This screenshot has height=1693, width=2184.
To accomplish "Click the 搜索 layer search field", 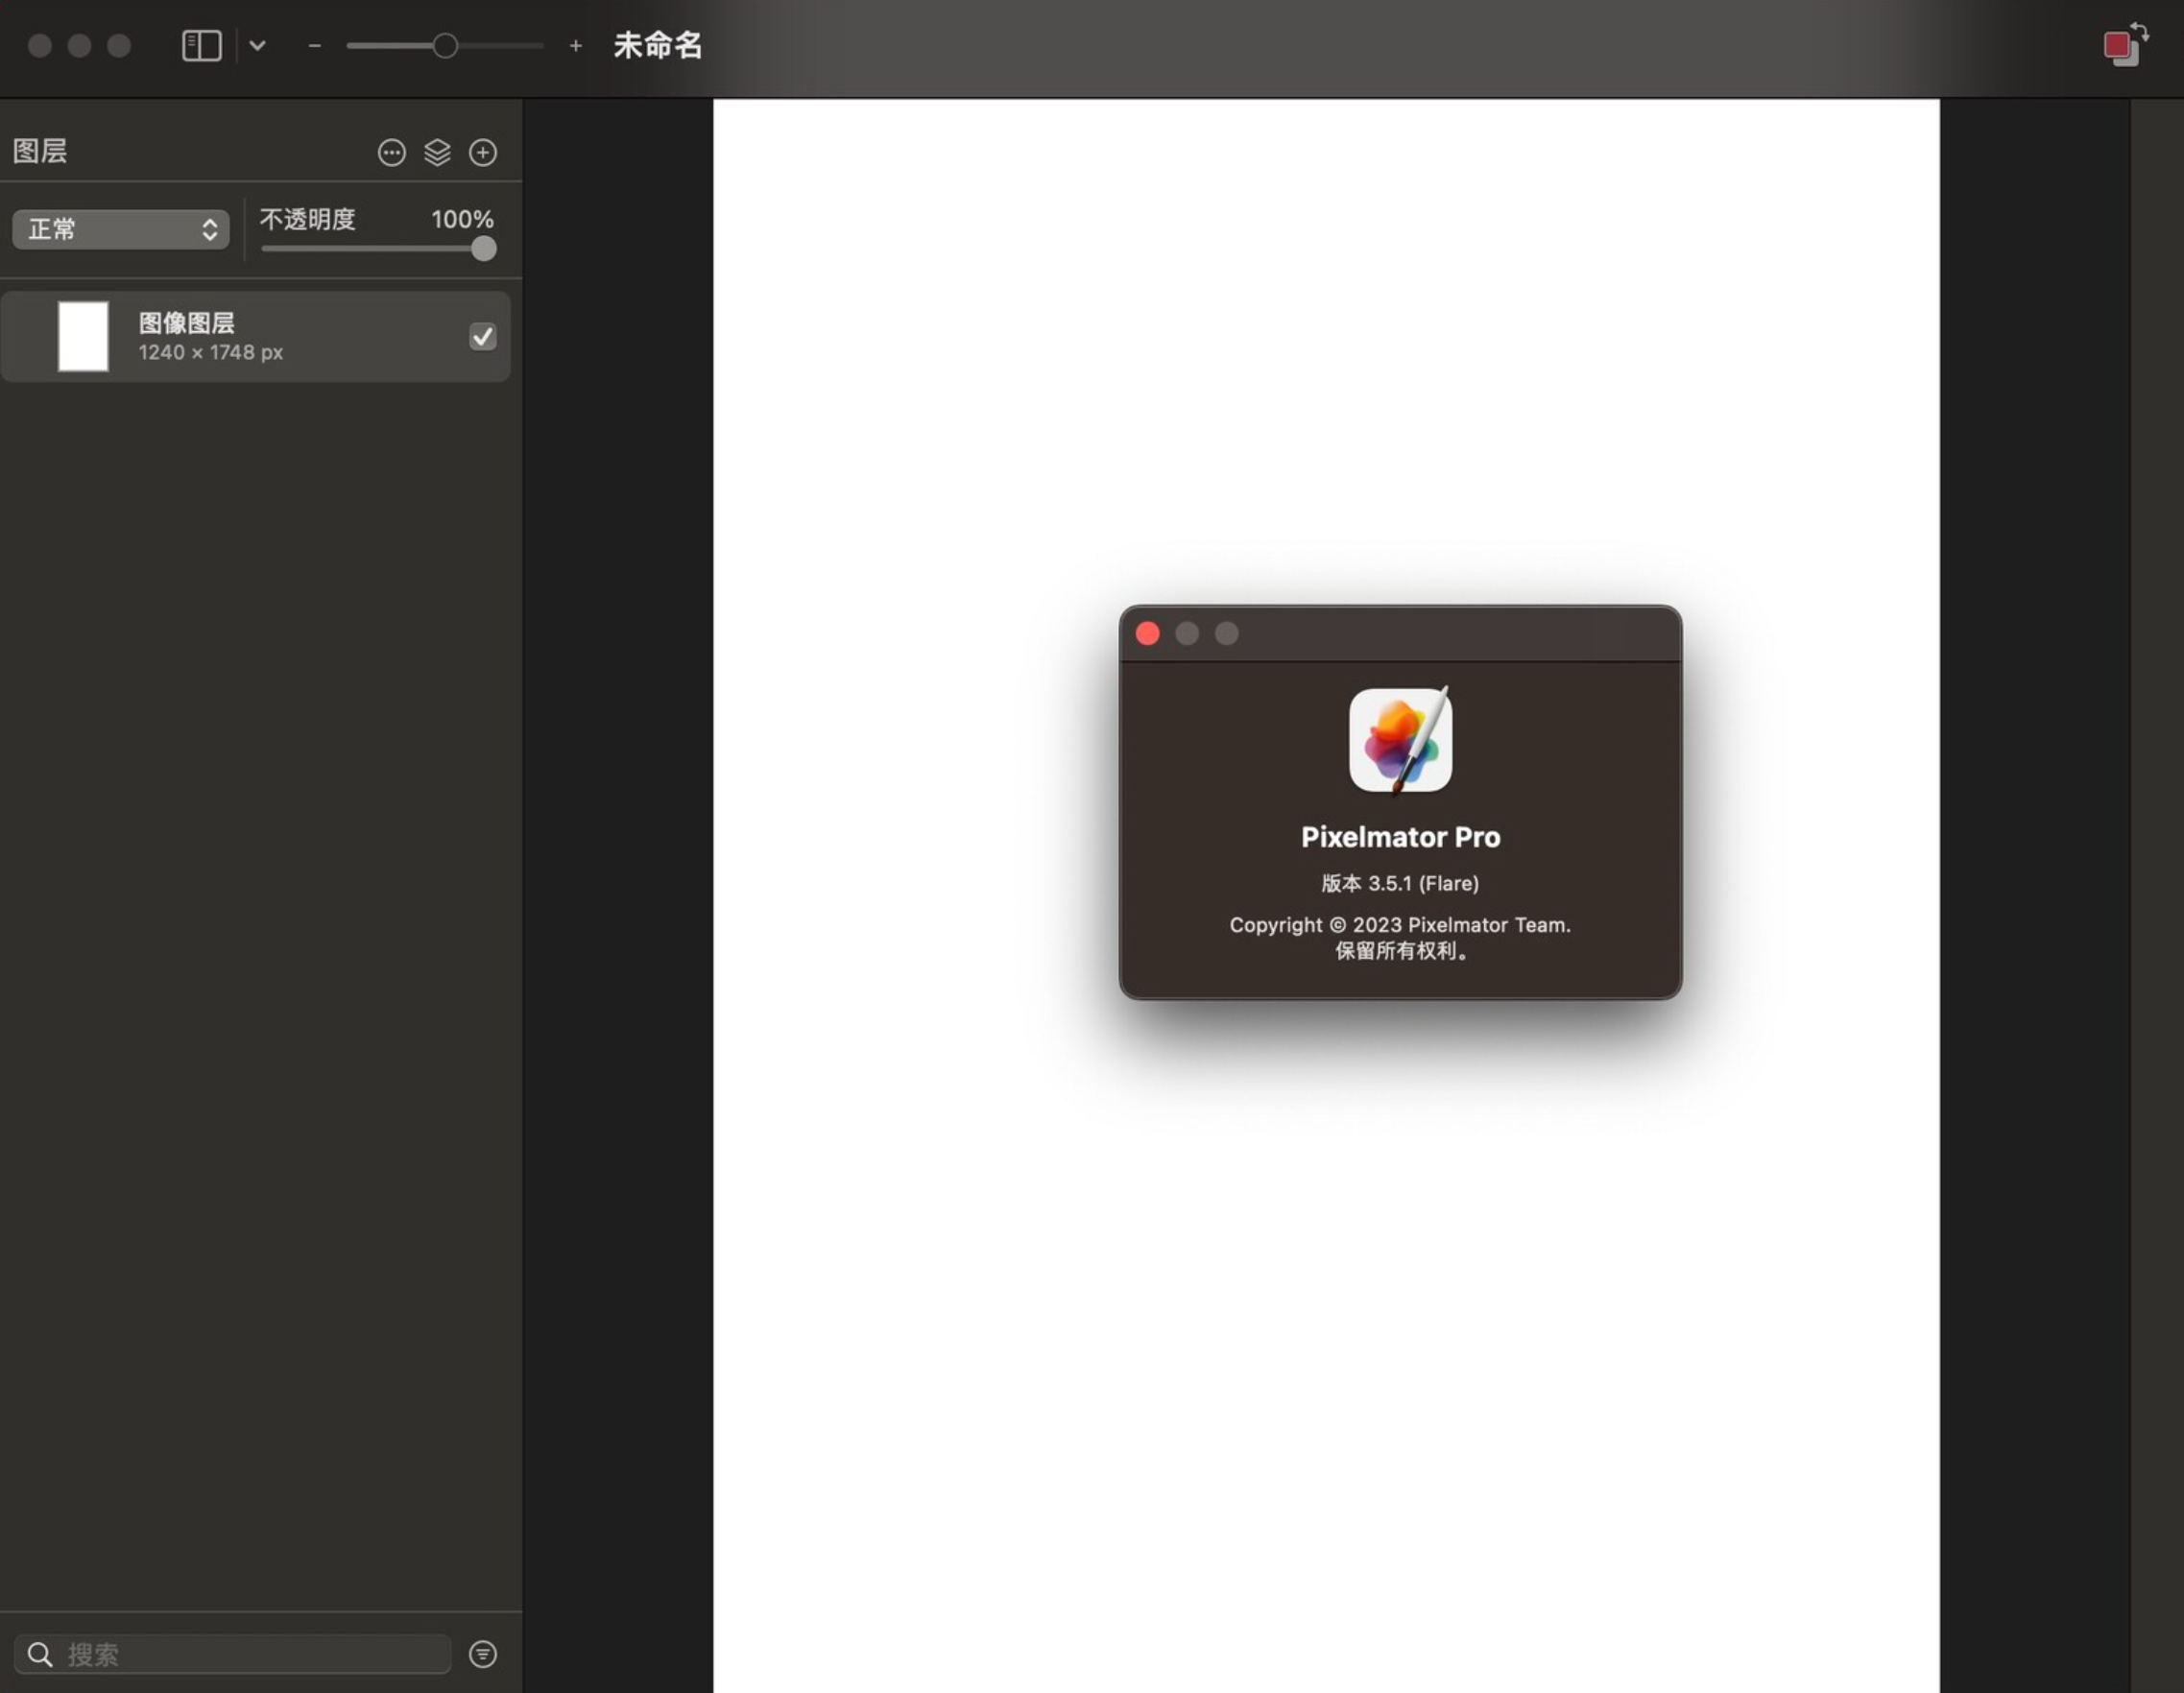I will [232, 1654].
